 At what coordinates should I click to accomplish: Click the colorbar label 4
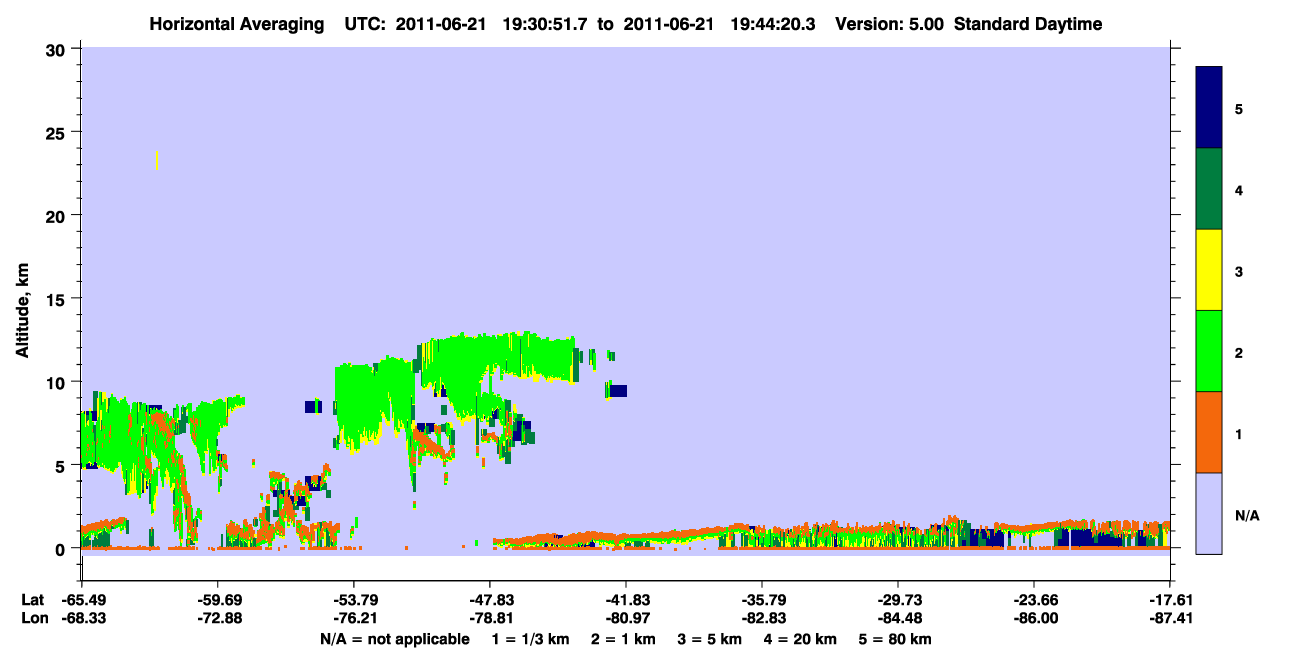pos(1239,189)
